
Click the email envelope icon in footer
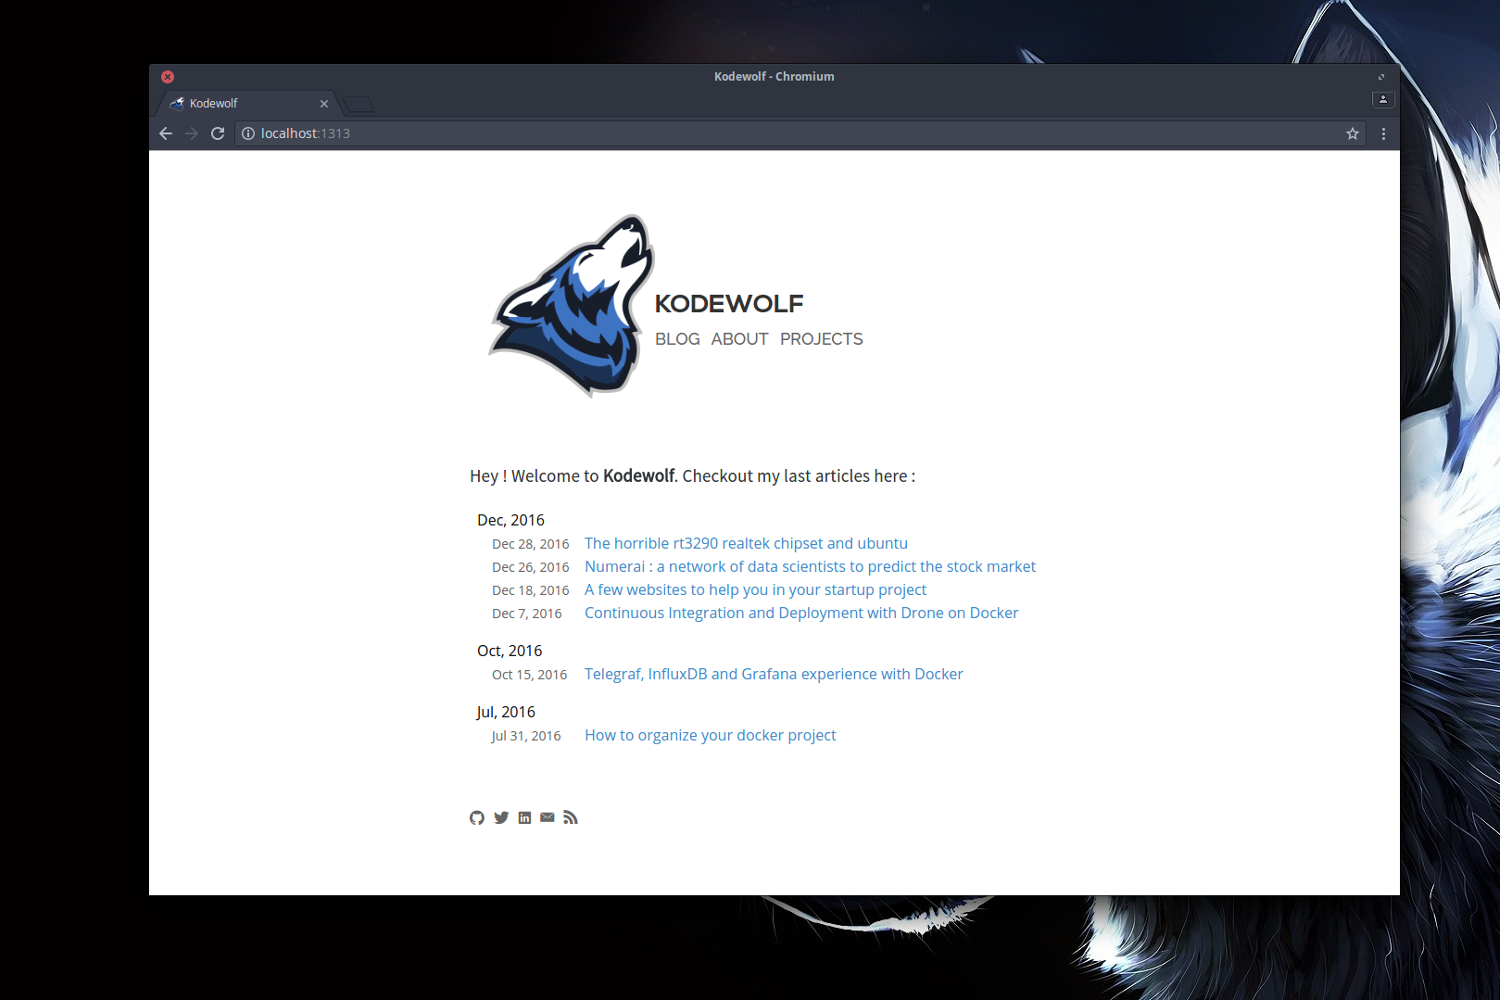click(547, 817)
